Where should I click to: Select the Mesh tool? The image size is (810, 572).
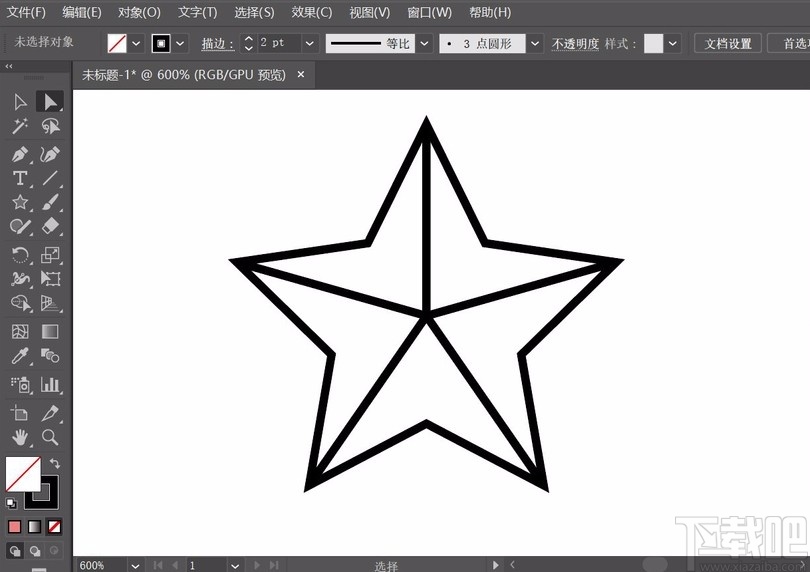[20, 331]
